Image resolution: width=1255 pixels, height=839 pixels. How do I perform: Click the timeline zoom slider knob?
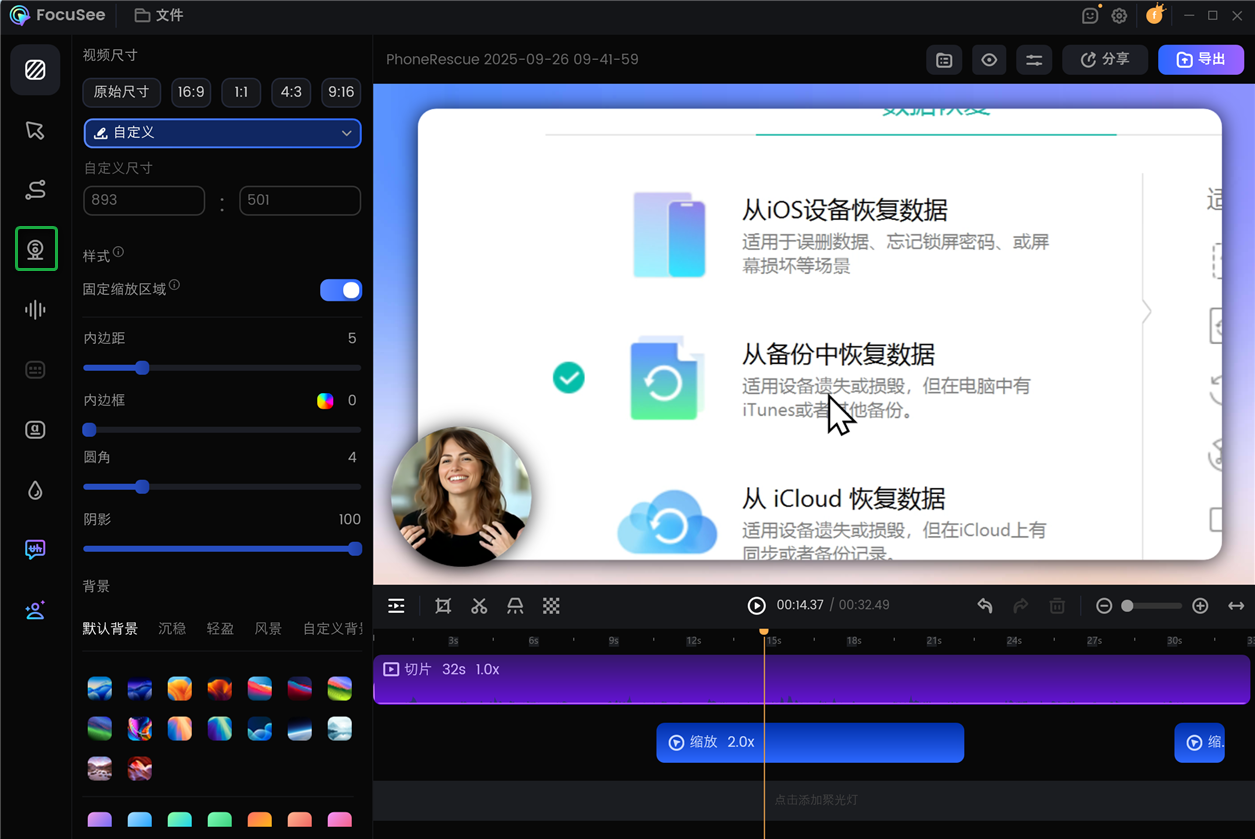[x=1127, y=606]
